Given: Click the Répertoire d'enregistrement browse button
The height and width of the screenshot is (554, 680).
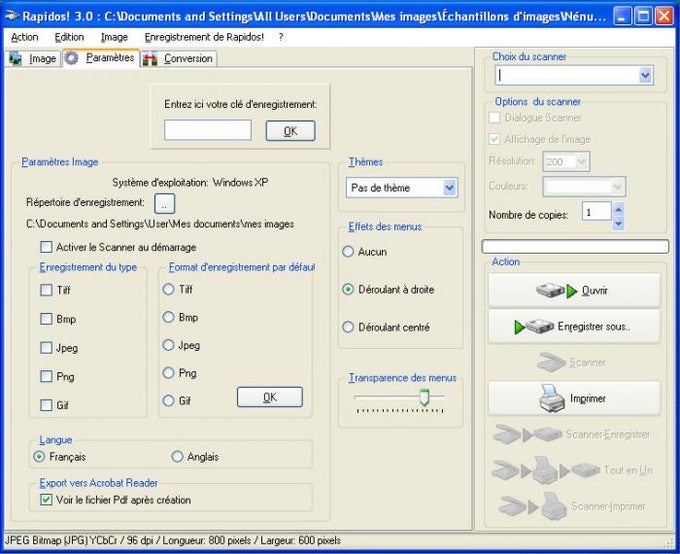Looking at the screenshot, I should (x=164, y=203).
